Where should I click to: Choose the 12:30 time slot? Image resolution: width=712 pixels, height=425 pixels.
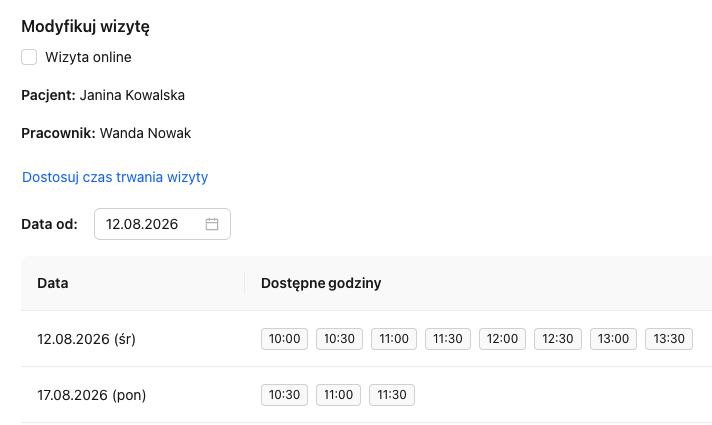(558, 339)
